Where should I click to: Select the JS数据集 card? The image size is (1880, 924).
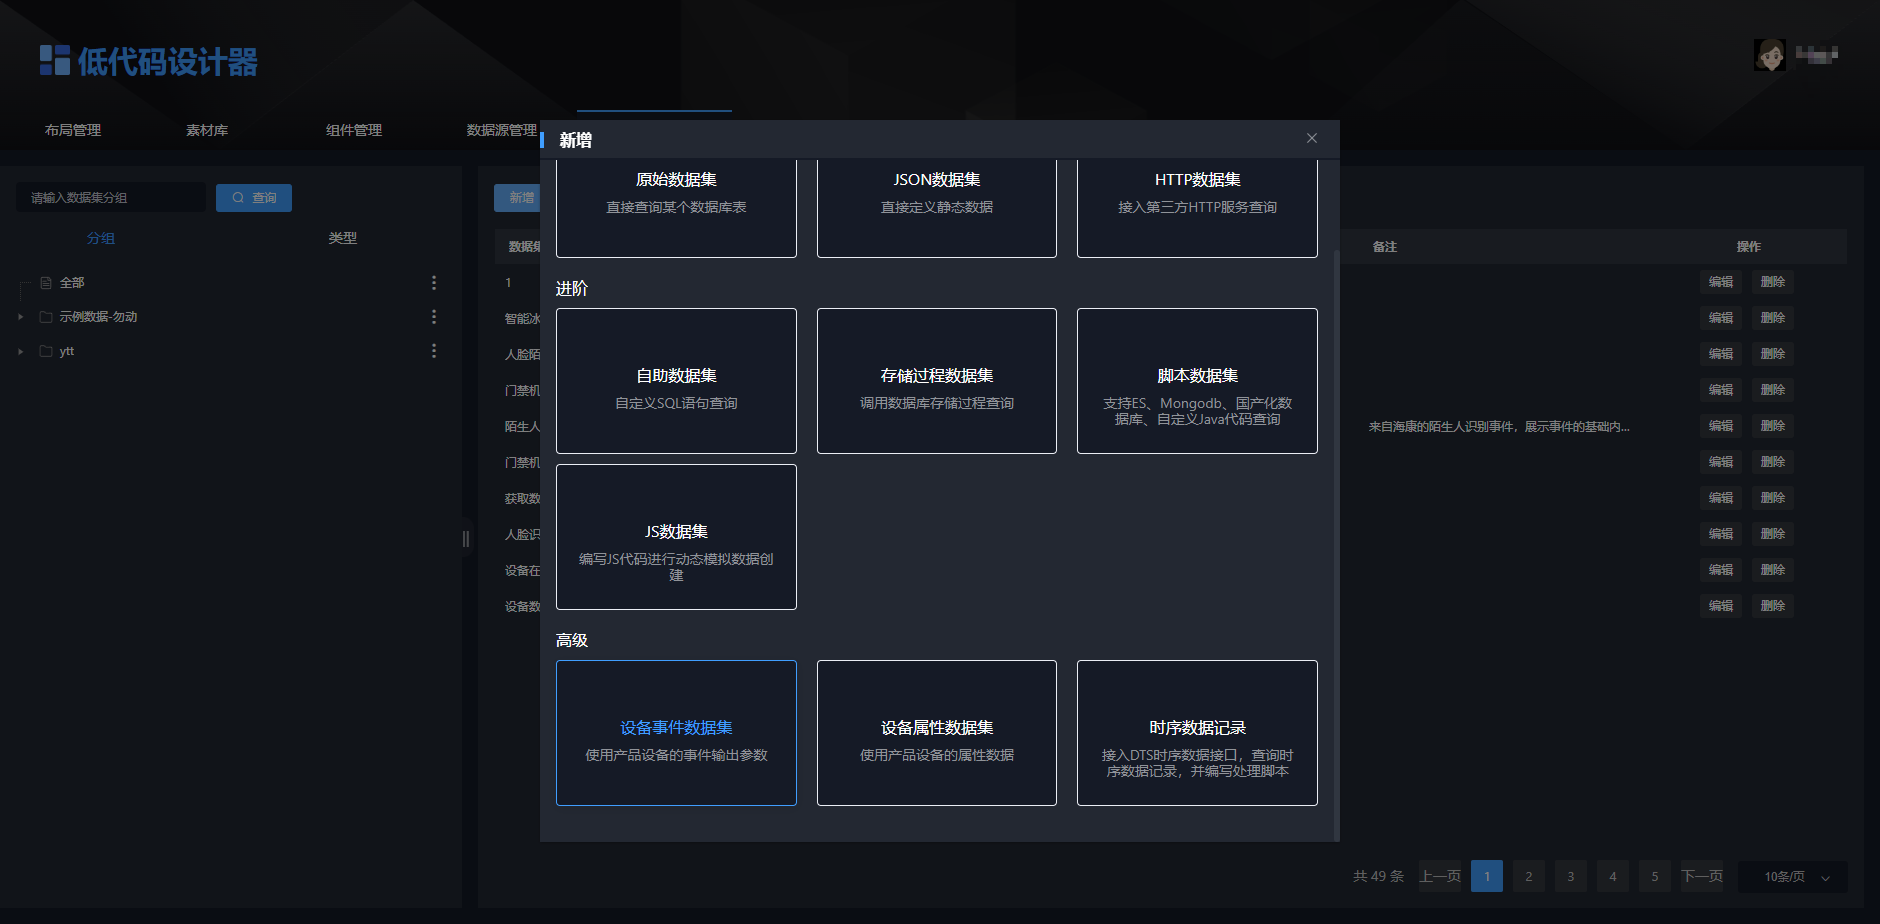[676, 537]
